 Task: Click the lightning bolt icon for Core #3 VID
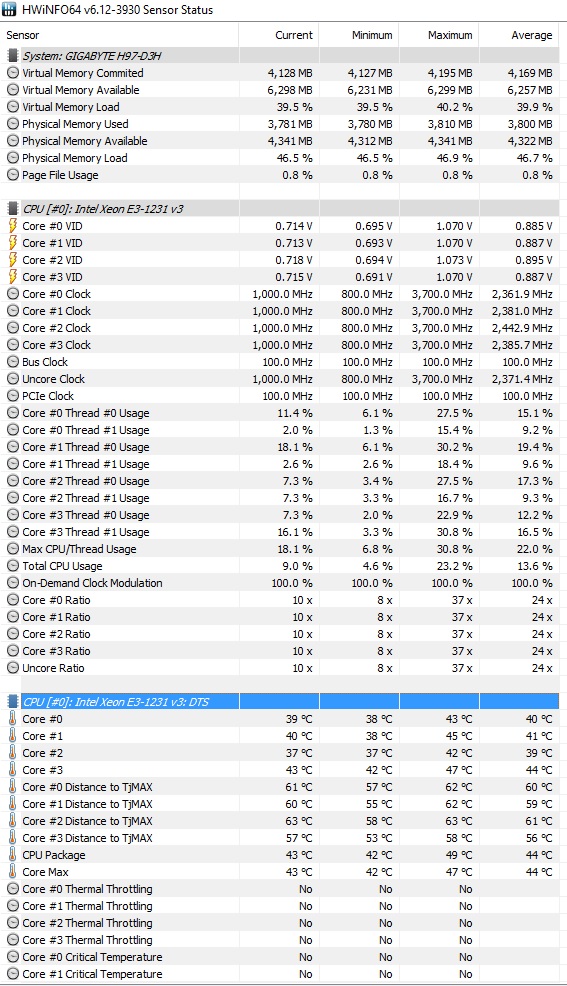[13, 277]
